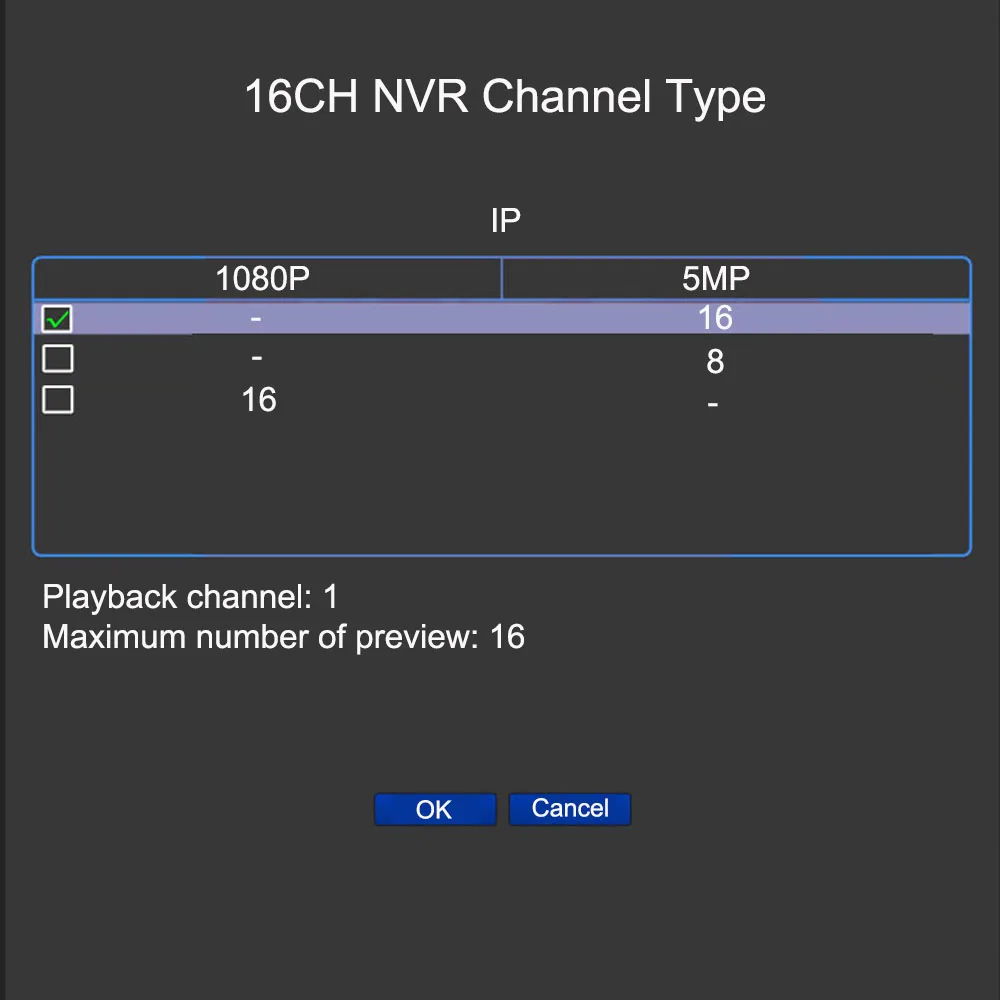Uncheck the currently selected first channel mode
The height and width of the screenshot is (1000, 1000).
click(57, 318)
